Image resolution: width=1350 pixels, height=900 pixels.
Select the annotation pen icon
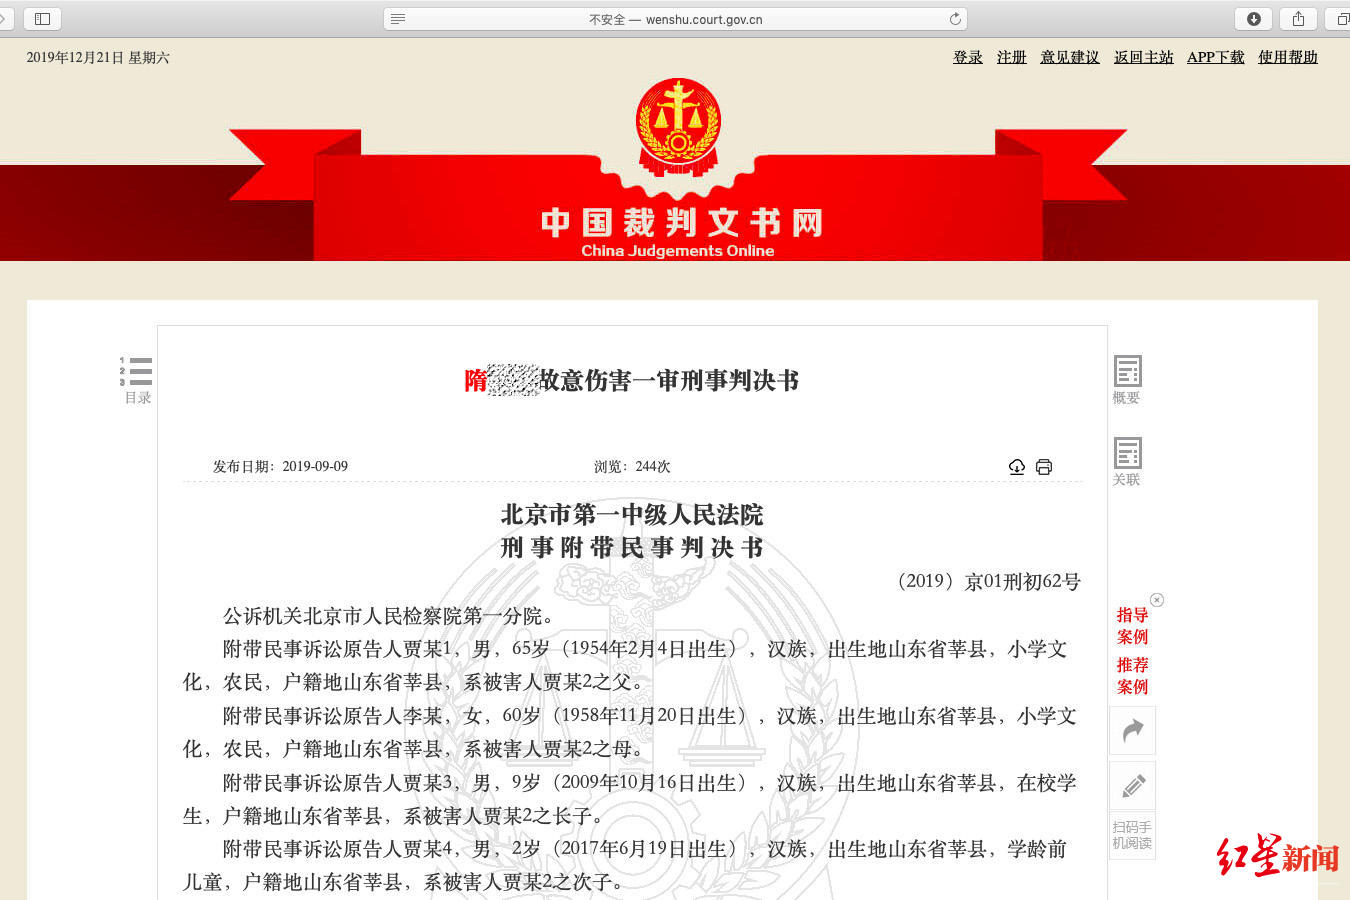pos(1132,785)
